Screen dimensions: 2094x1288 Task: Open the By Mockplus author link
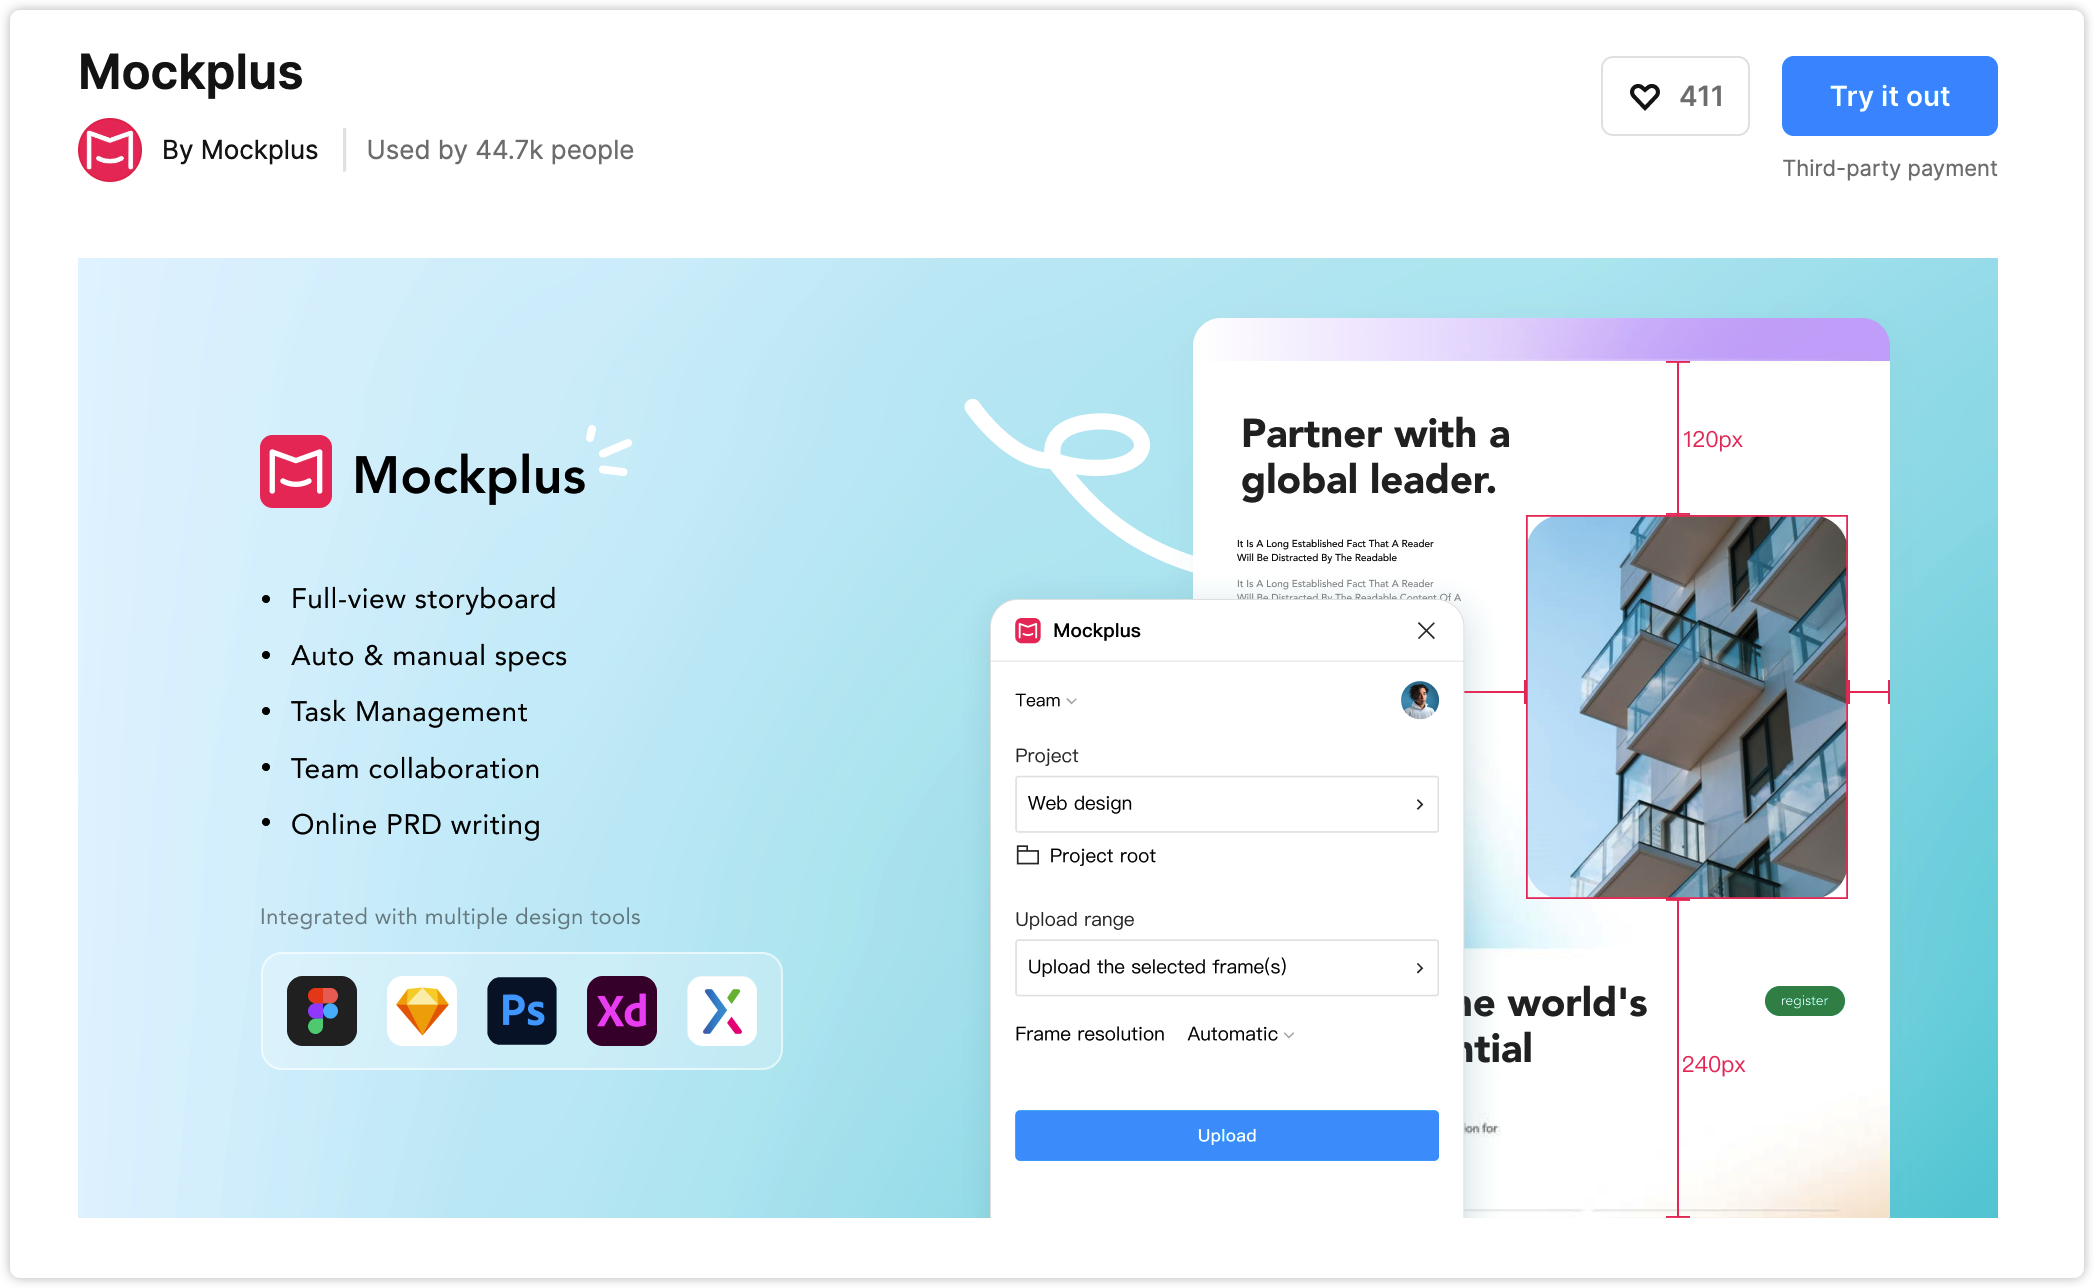tap(240, 150)
